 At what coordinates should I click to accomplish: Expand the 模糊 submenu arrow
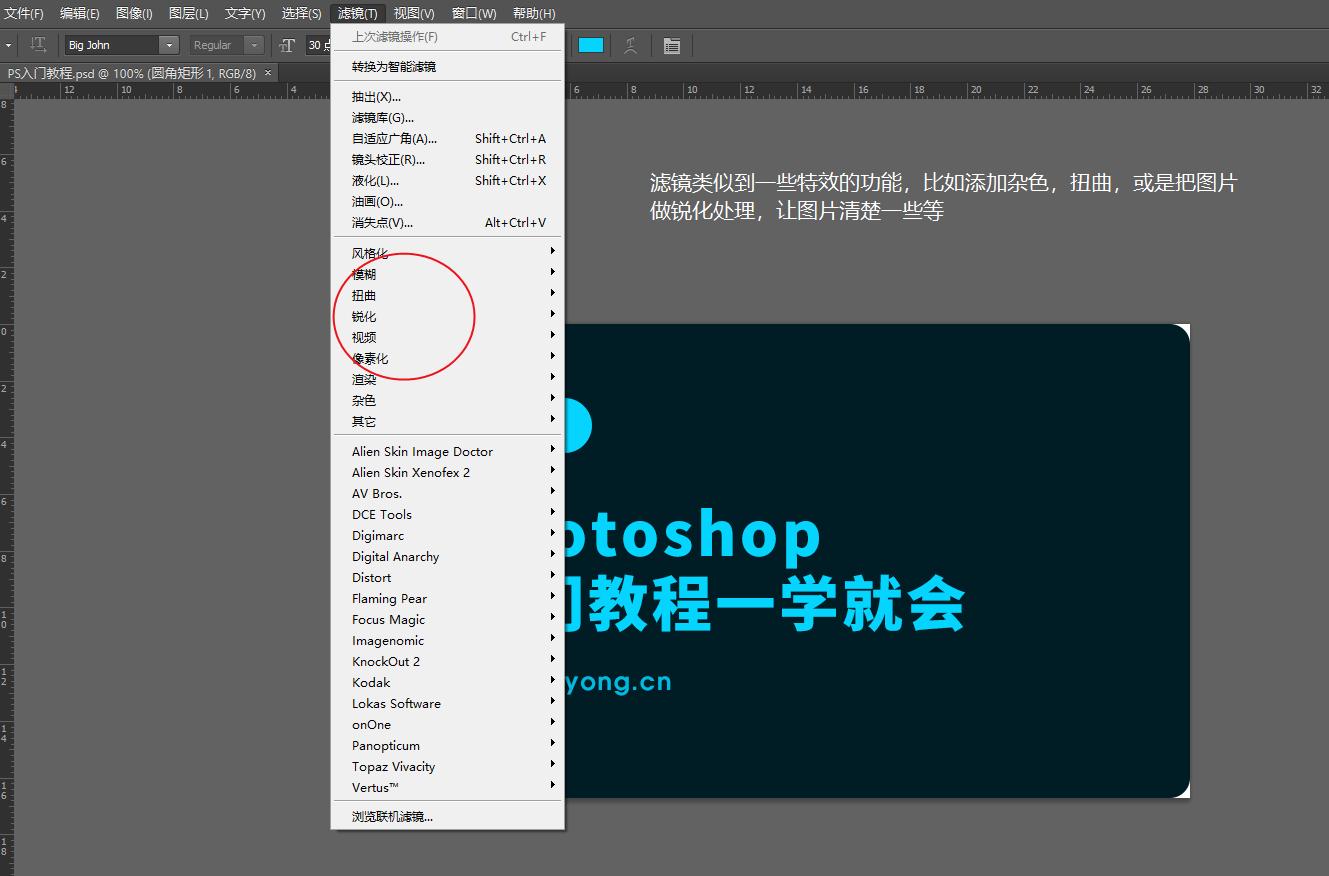click(552, 272)
